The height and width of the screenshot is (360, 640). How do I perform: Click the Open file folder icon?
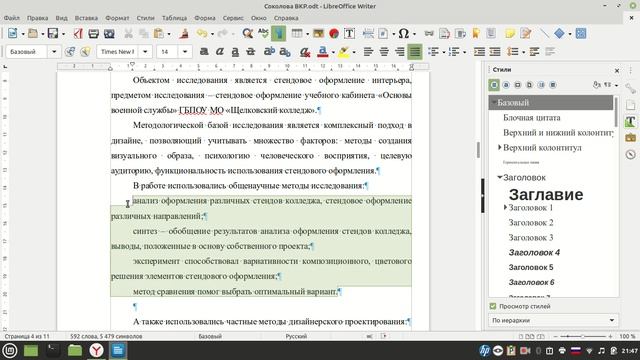point(33,33)
